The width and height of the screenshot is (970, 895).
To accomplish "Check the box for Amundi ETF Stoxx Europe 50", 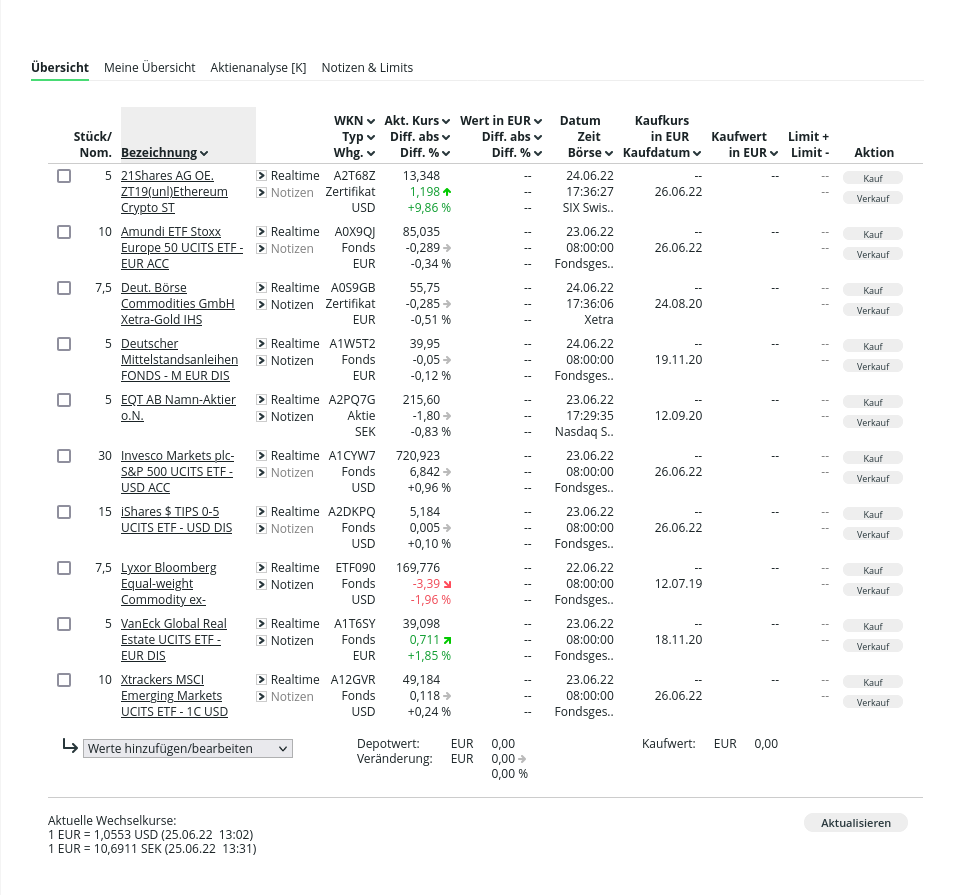I will click(x=64, y=232).
